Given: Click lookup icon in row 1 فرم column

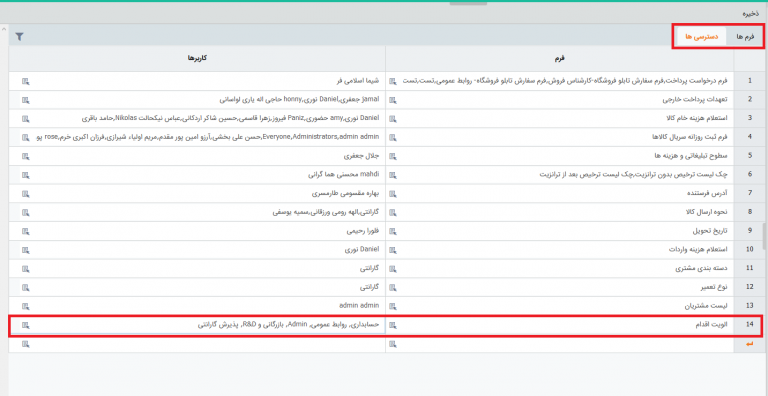Looking at the screenshot, I should tap(393, 81).
